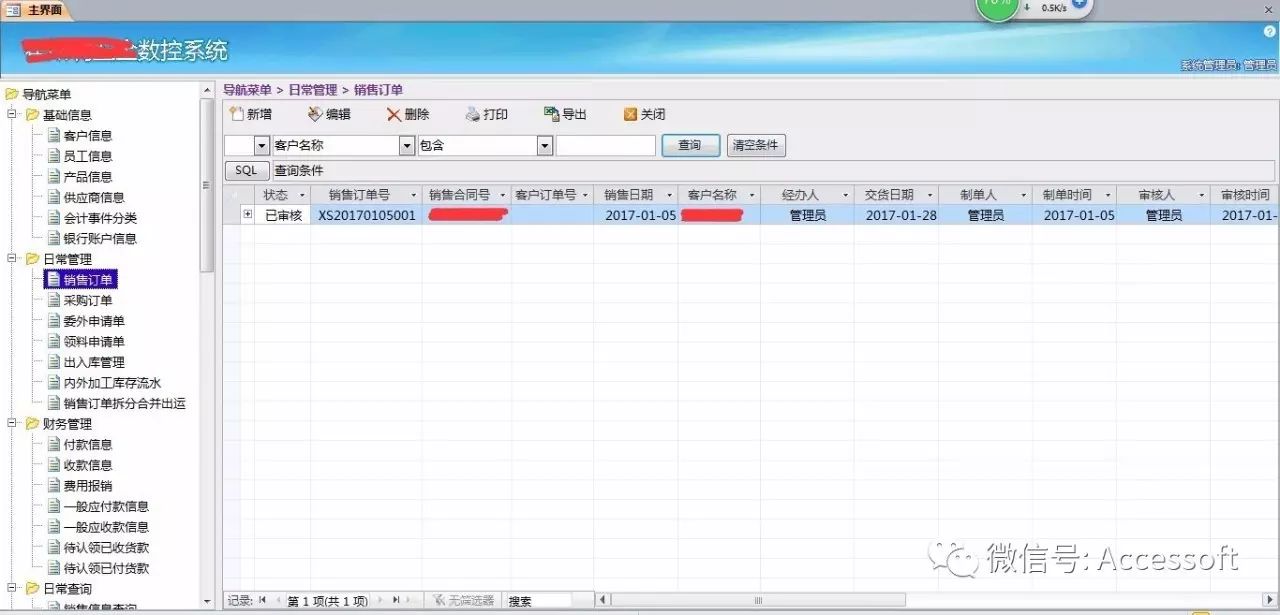Open 待认领已收货款 in the tree

tap(106, 548)
